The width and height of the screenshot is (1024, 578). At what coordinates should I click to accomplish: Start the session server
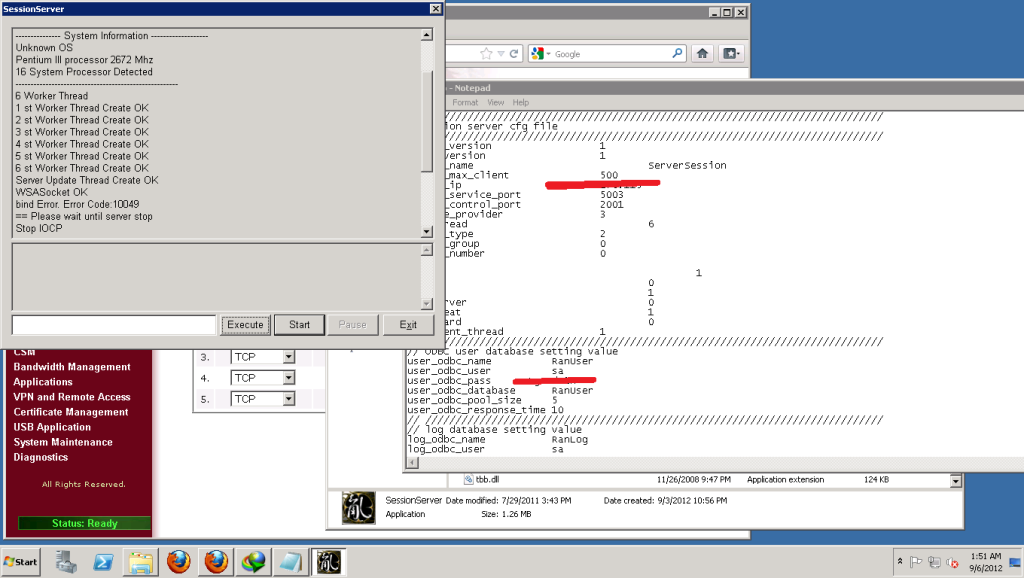[299, 325]
